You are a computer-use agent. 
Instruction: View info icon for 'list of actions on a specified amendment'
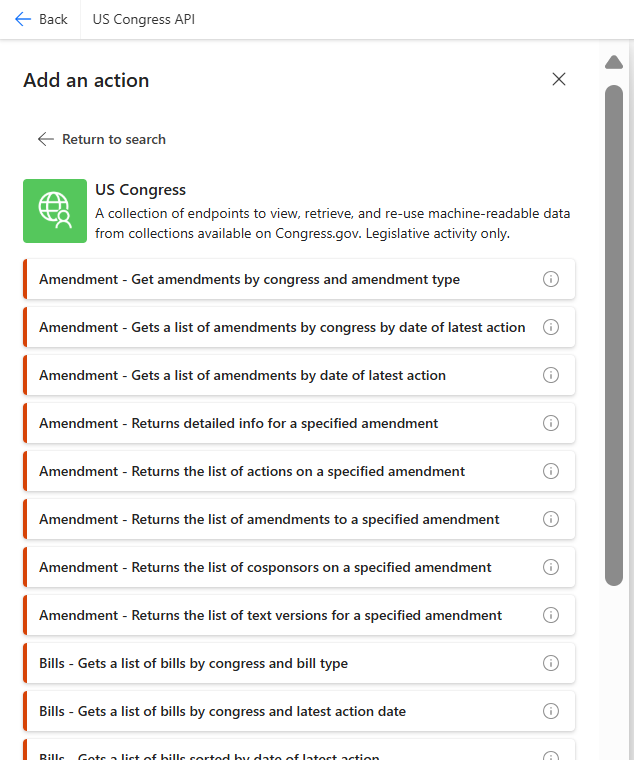click(550, 471)
